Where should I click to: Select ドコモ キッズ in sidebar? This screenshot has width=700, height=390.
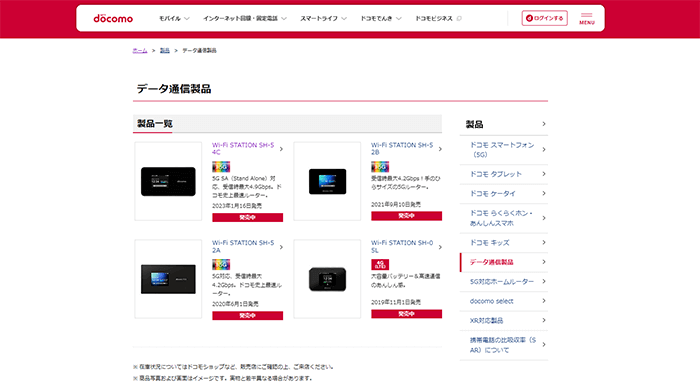(x=504, y=243)
